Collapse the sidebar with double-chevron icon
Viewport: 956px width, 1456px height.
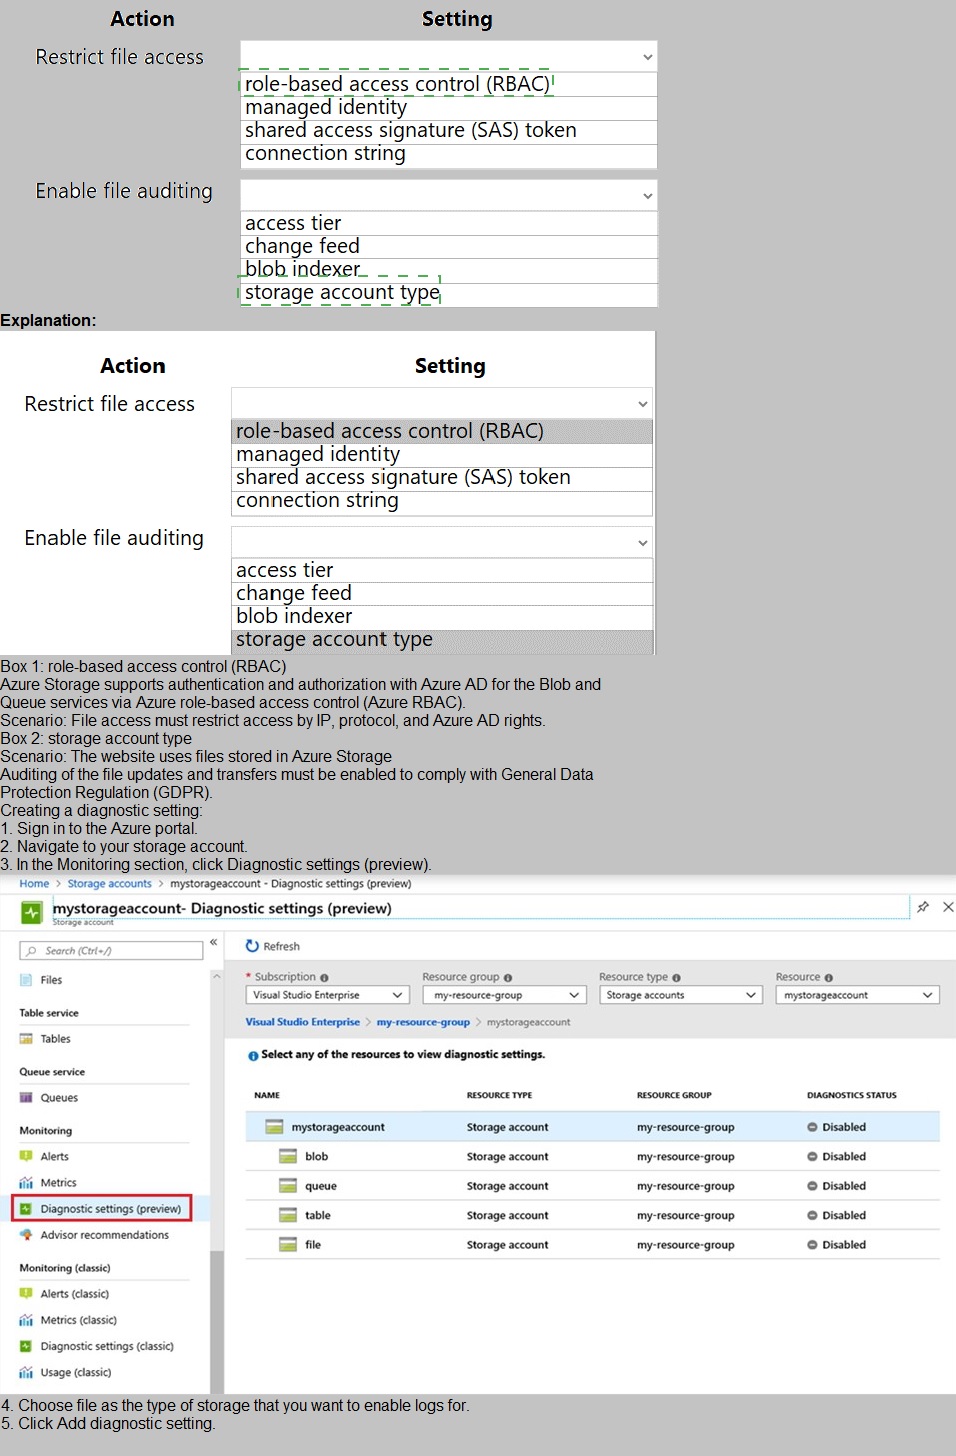click(x=213, y=943)
